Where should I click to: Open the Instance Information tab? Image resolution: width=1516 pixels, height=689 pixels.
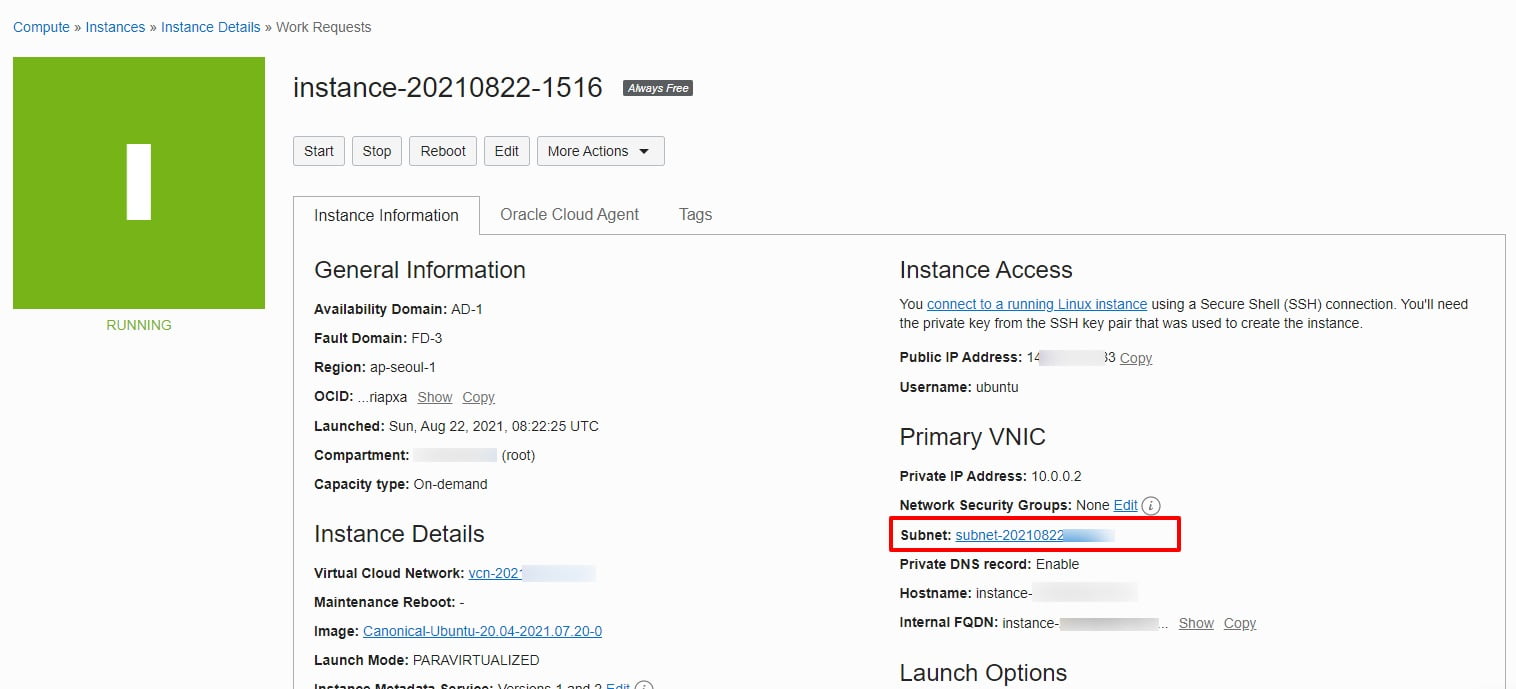point(386,215)
